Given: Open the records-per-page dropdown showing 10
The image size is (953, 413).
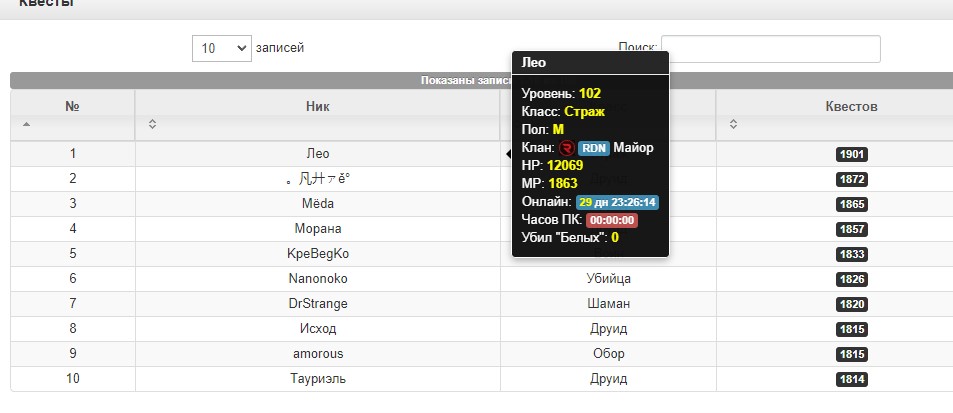Looking at the screenshot, I should coord(222,48).
